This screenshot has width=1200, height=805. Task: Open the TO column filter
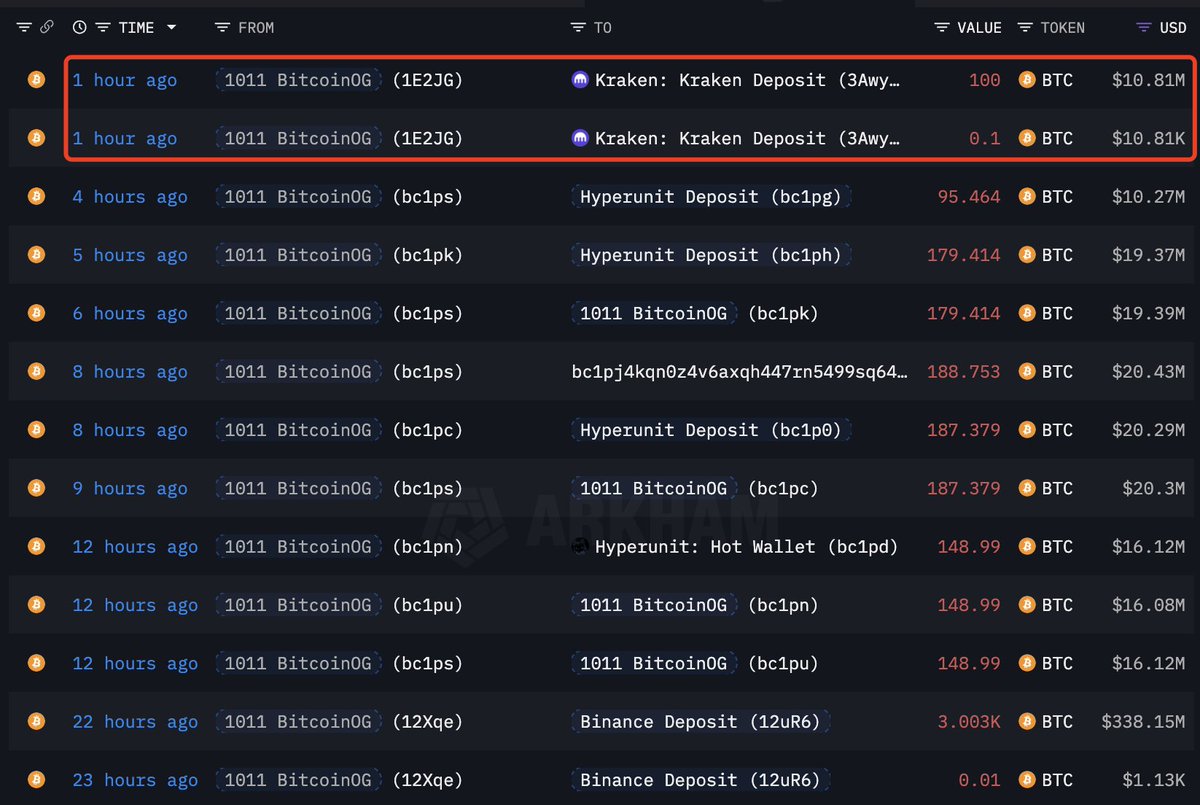(577, 28)
